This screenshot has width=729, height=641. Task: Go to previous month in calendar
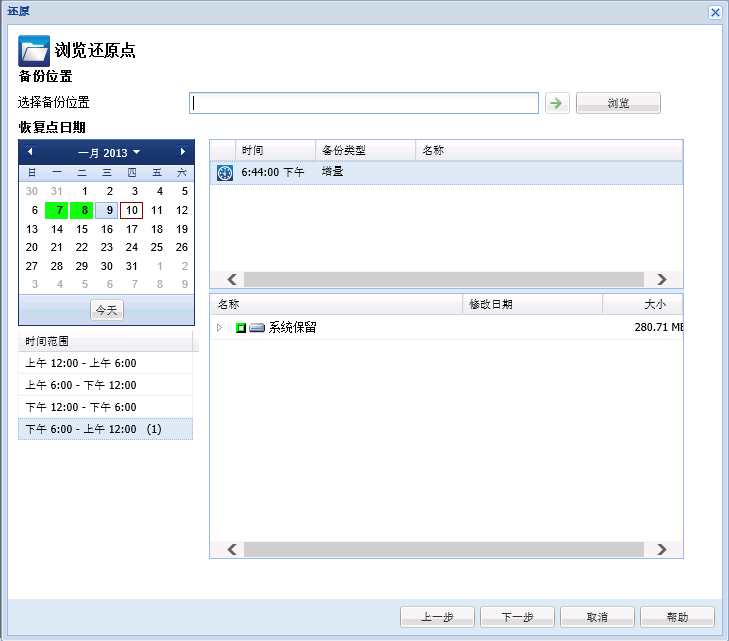[x=30, y=152]
